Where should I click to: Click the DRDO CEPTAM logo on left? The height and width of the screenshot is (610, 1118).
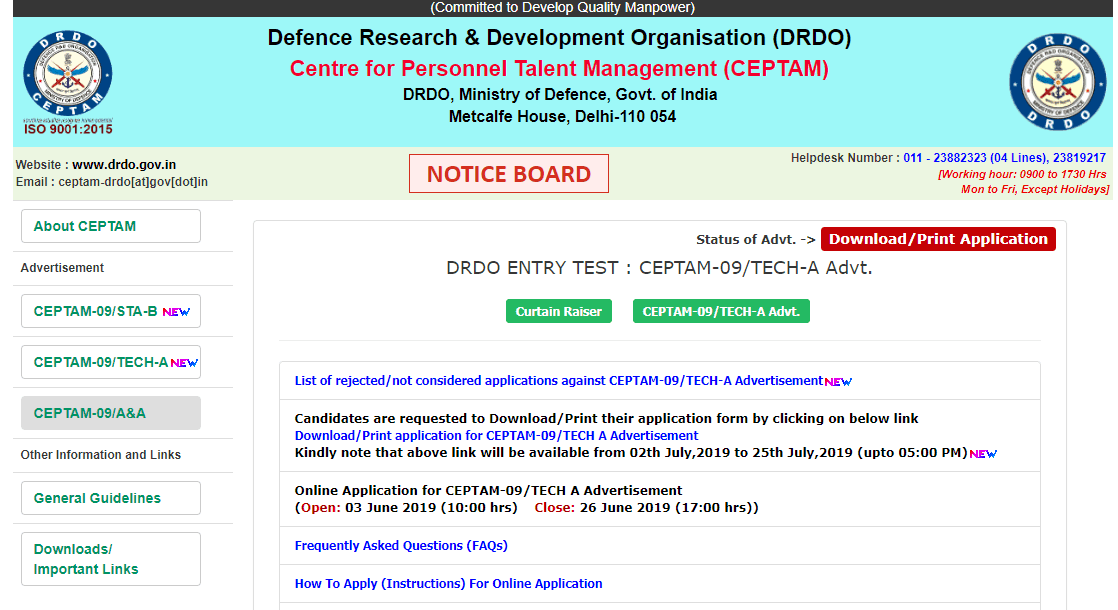tap(67, 82)
